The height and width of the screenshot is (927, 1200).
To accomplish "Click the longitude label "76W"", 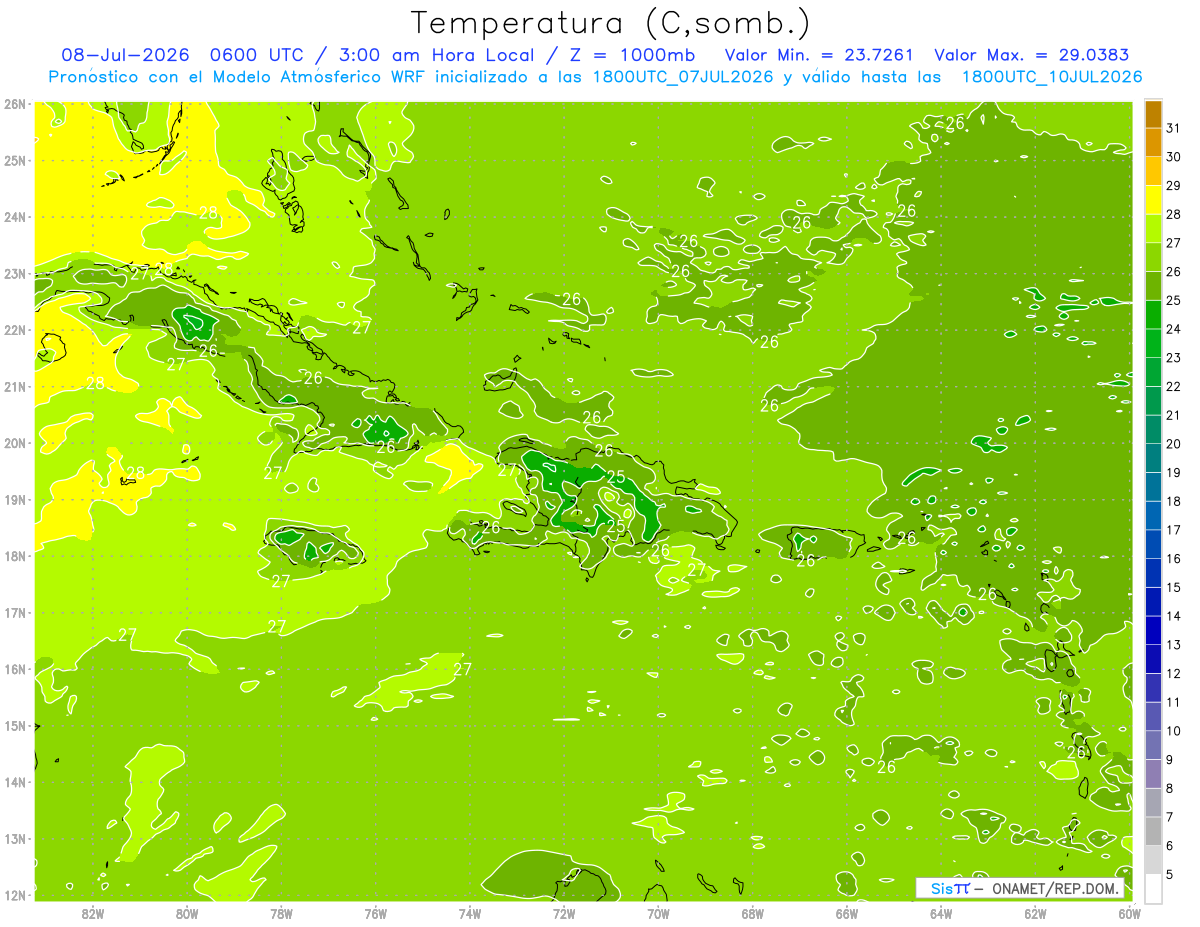I will tap(375, 913).
